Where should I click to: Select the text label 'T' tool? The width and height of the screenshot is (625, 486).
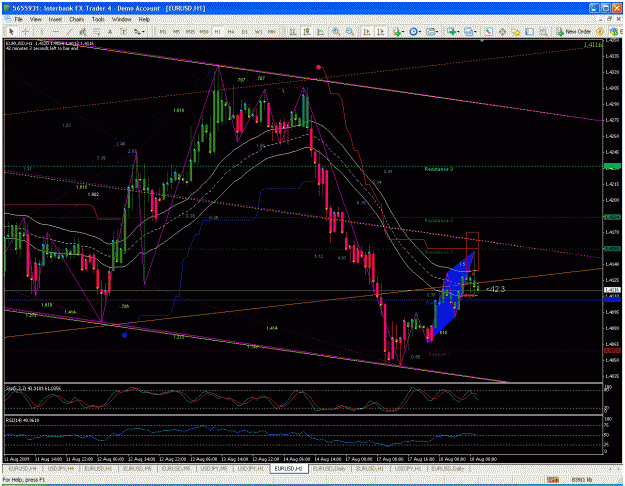coord(124,31)
